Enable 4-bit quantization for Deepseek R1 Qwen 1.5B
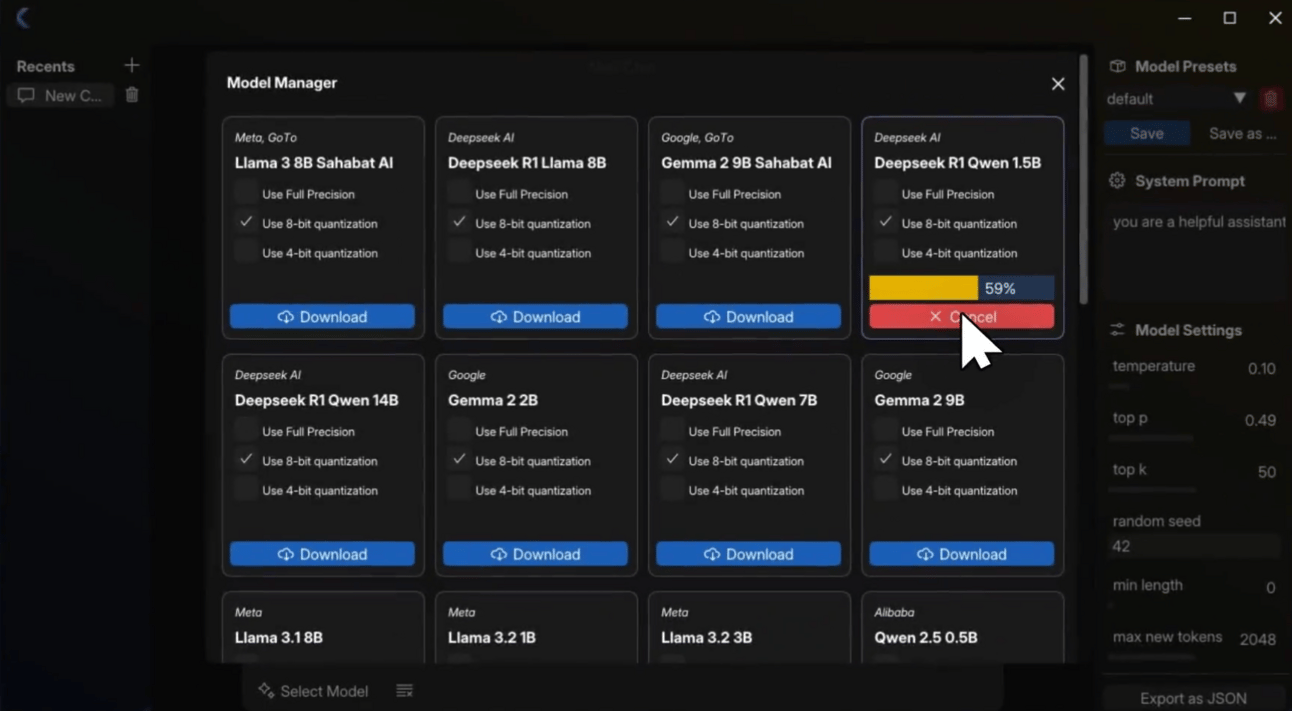The height and width of the screenshot is (711, 1292). 884,252
